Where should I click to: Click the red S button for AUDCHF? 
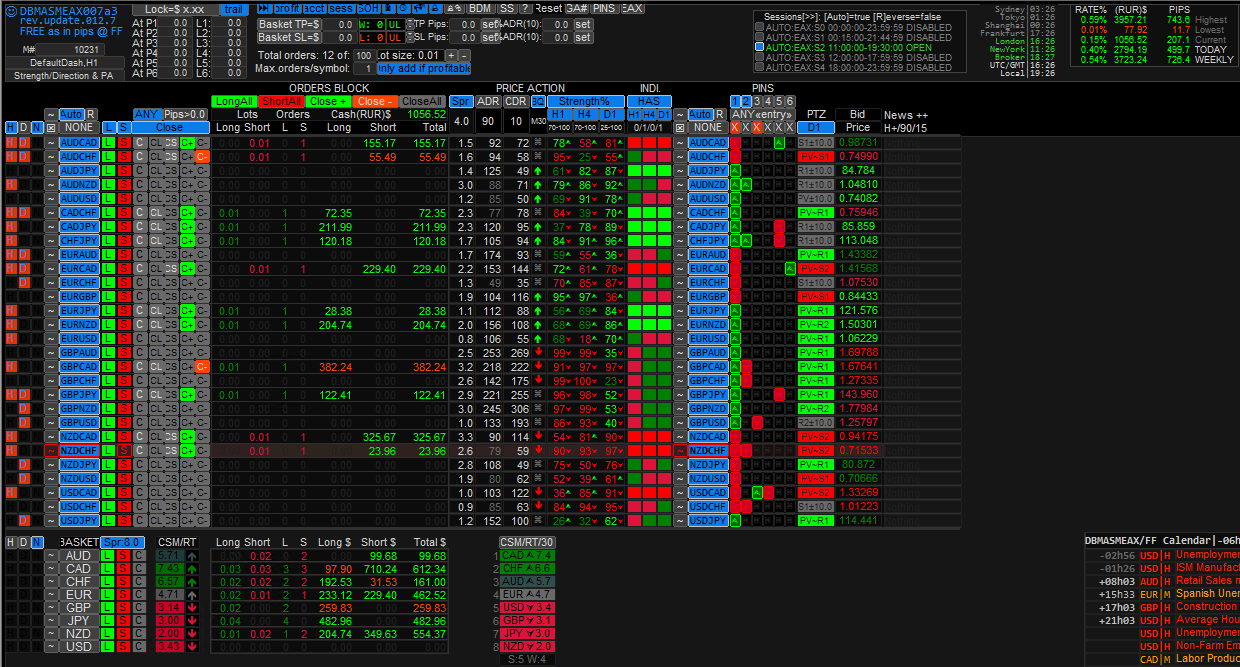[124, 157]
